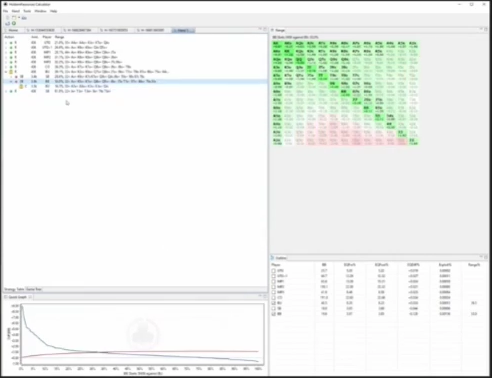Expand the UTG action row
This screenshot has width=492, height=378.
point(6,43)
